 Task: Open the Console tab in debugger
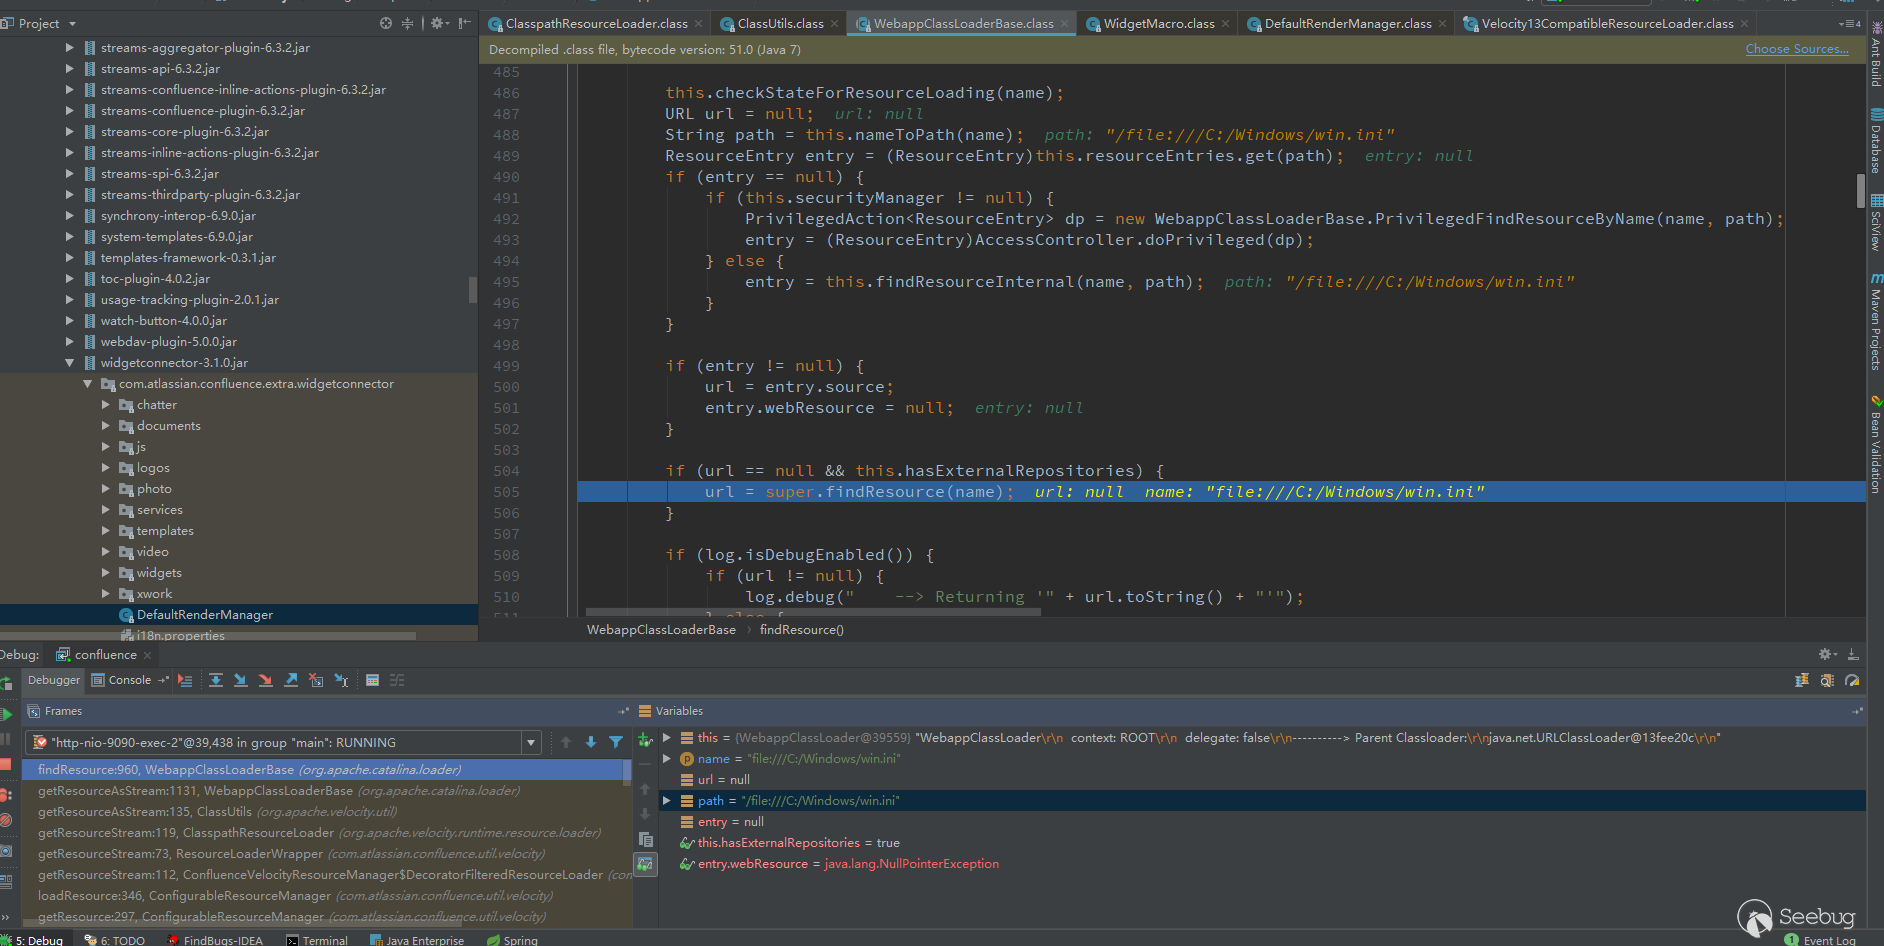(129, 680)
